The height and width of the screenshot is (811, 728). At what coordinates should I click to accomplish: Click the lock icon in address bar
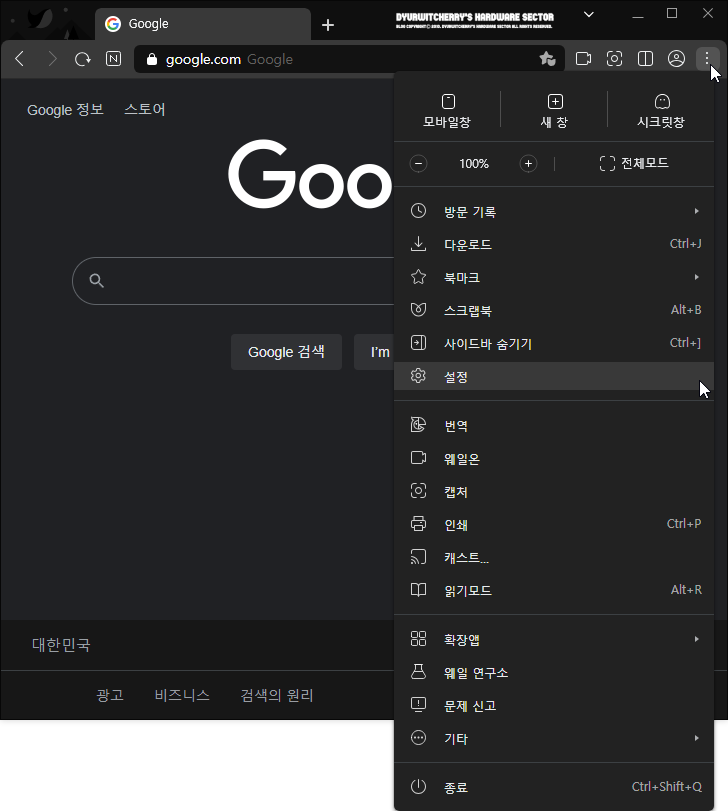151,59
